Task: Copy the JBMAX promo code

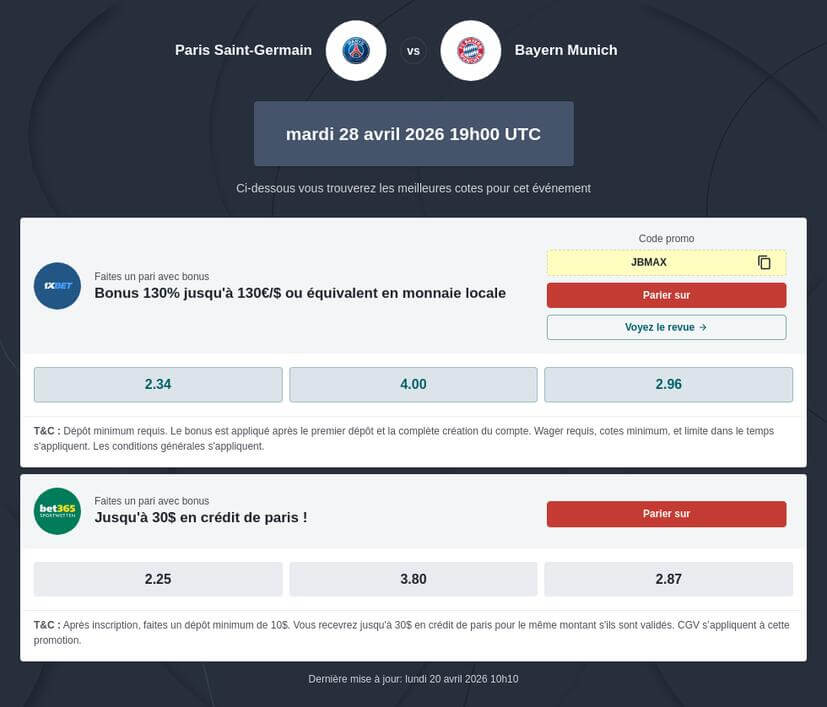Action: pyautogui.click(x=764, y=262)
